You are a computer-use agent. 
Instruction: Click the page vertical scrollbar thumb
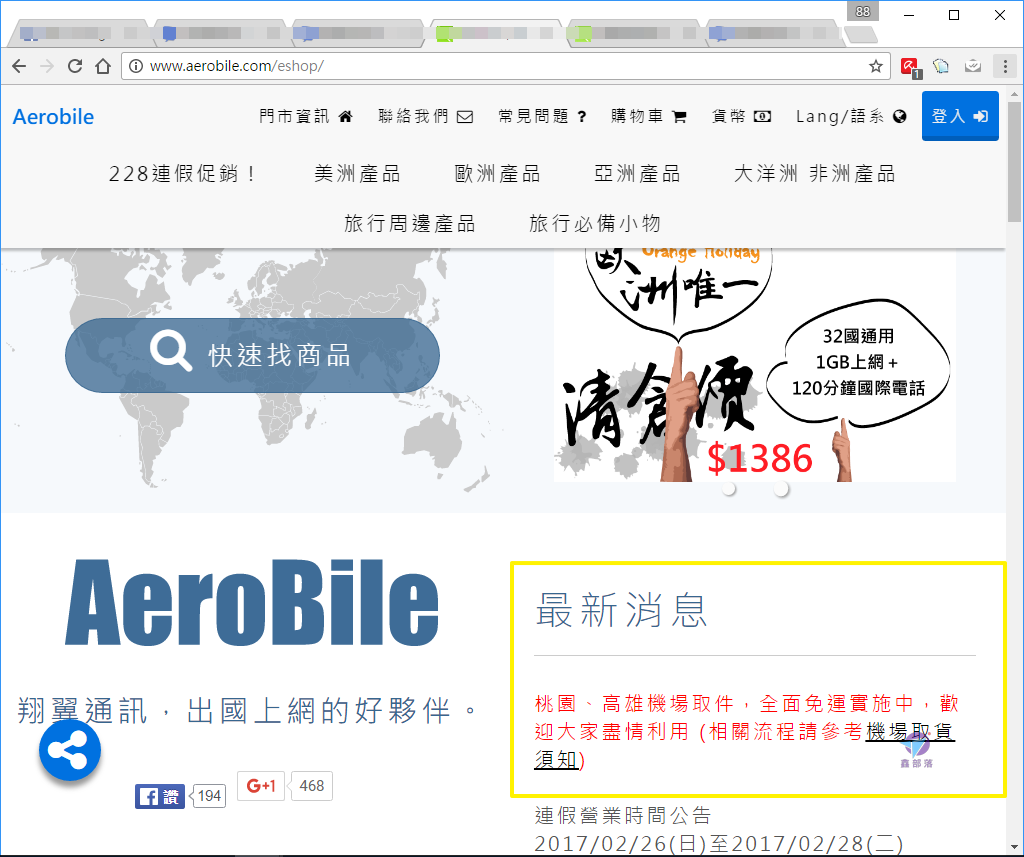pyautogui.click(x=1014, y=160)
